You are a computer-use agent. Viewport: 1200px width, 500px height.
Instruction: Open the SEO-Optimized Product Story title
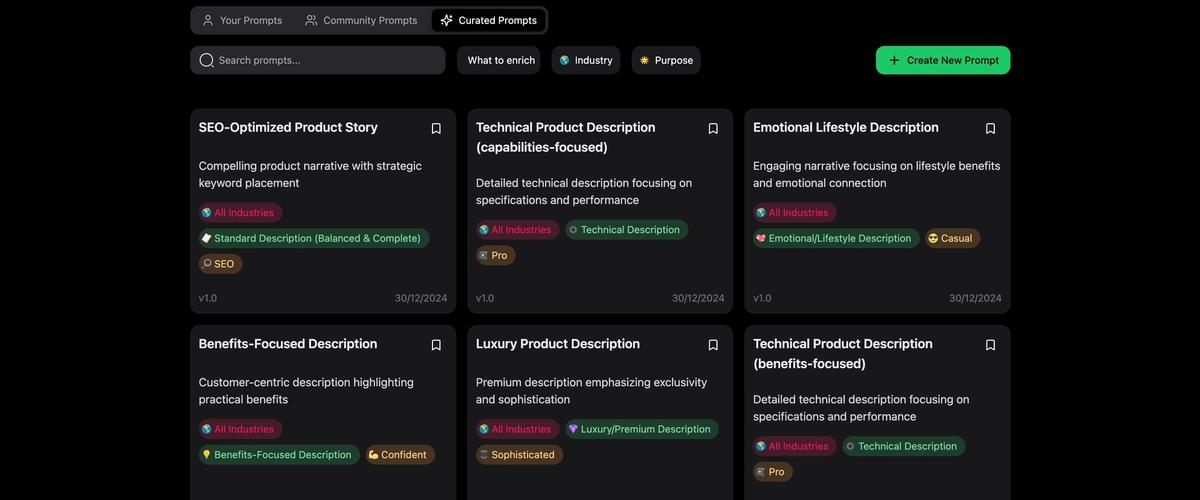pos(288,128)
